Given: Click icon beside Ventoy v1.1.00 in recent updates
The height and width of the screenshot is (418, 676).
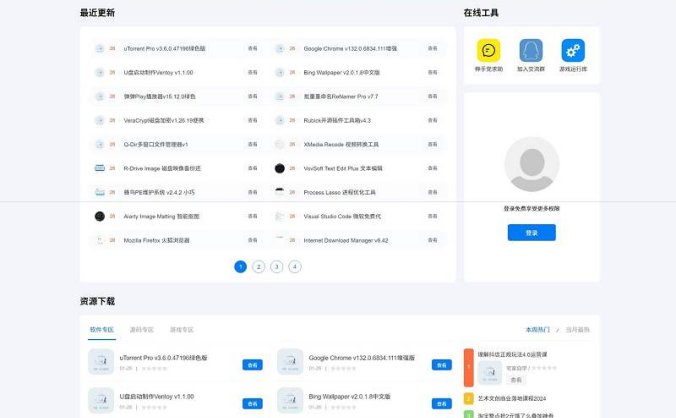Looking at the screenshot, I should click(100, 72).
